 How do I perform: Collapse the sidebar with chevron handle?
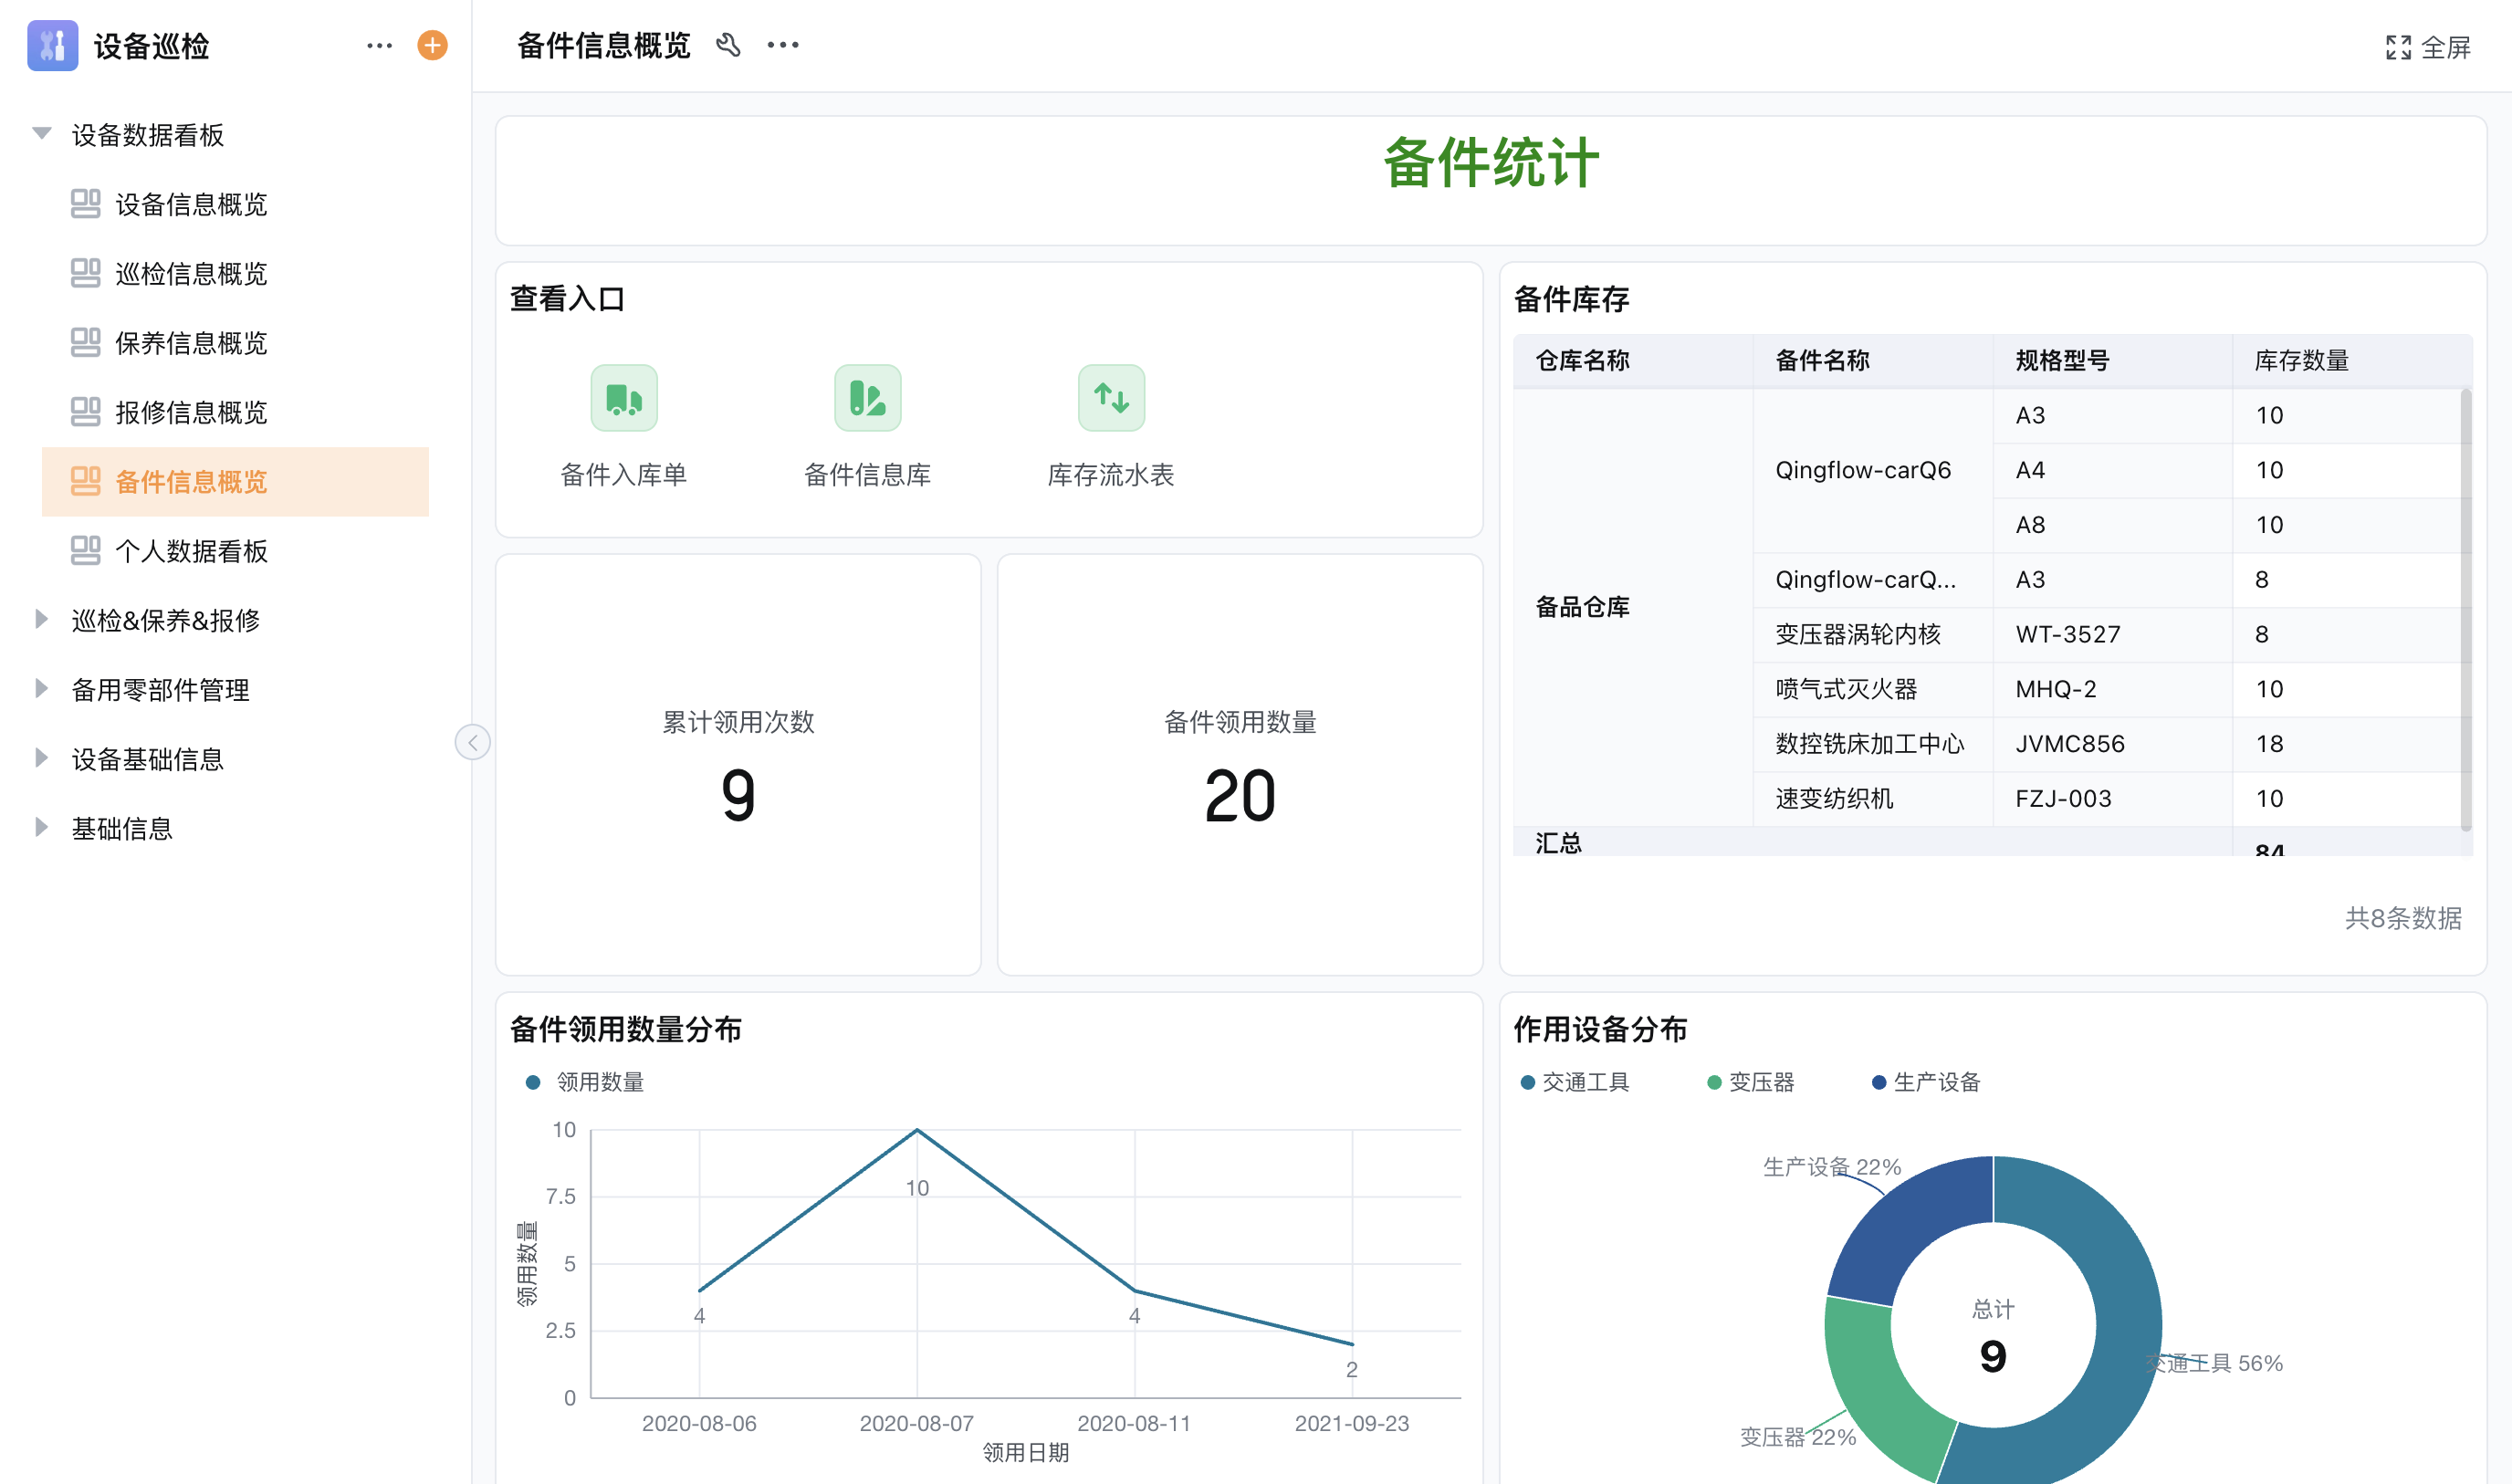(473, 742)
